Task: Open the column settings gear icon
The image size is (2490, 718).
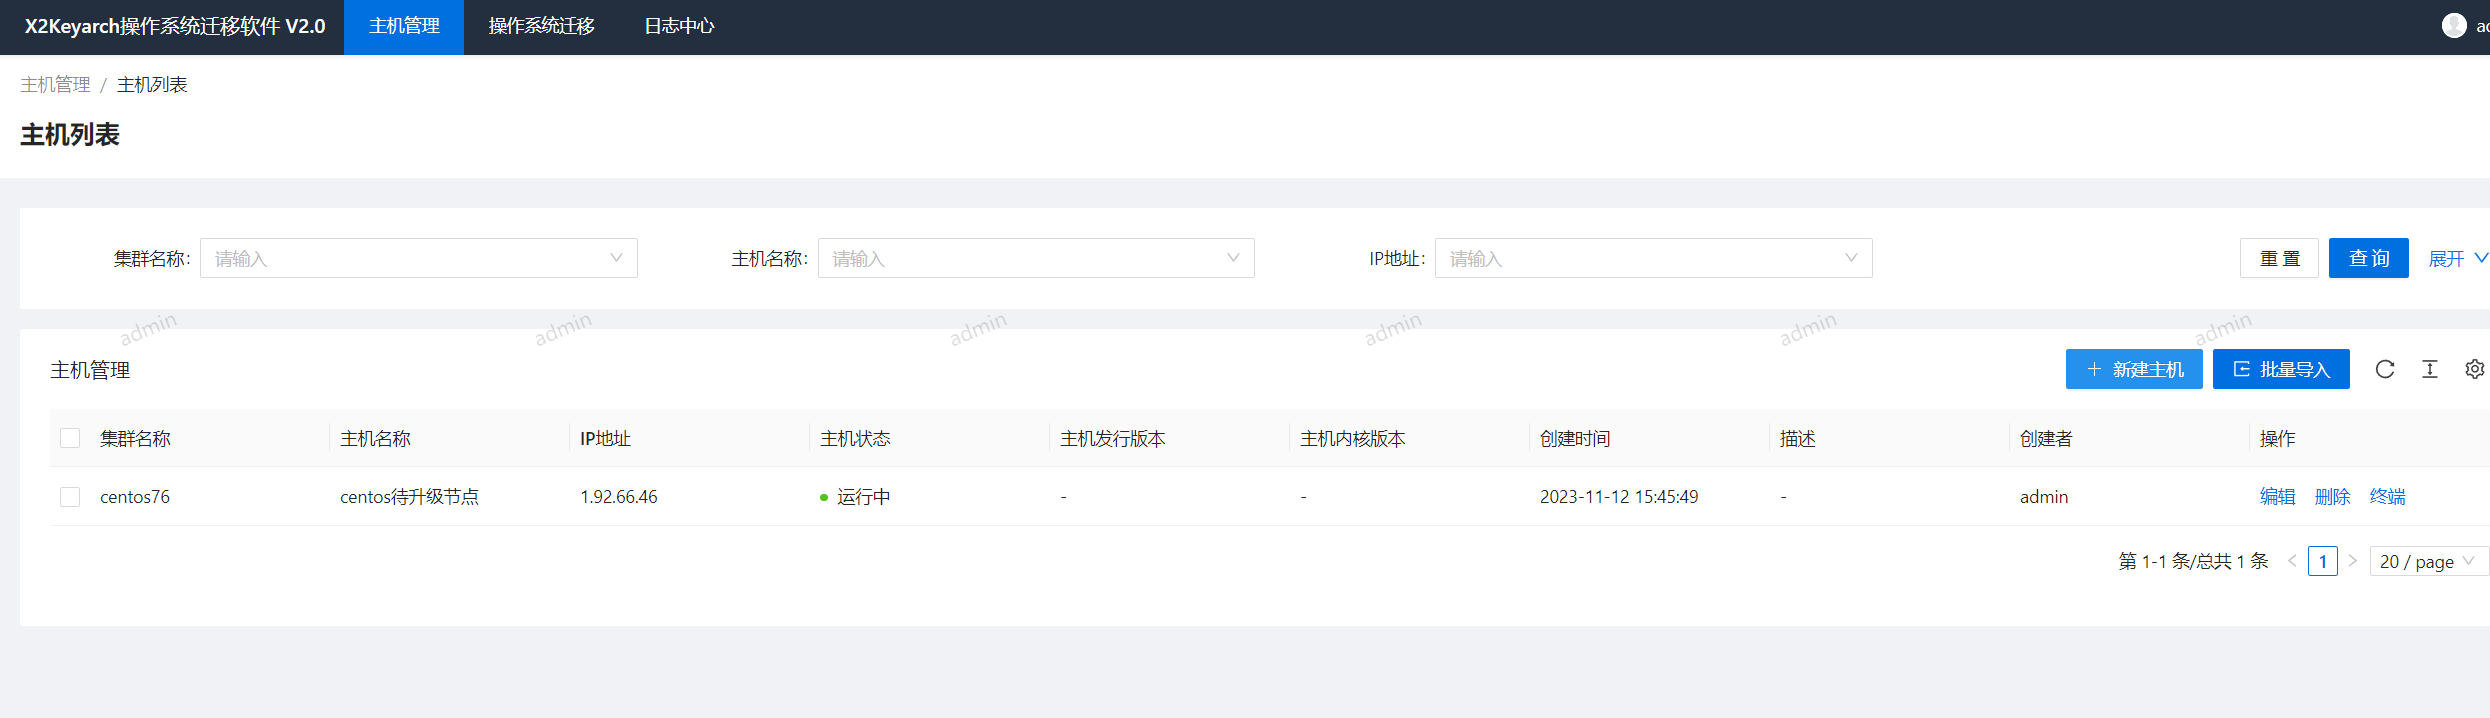Action: (2474, 370)
